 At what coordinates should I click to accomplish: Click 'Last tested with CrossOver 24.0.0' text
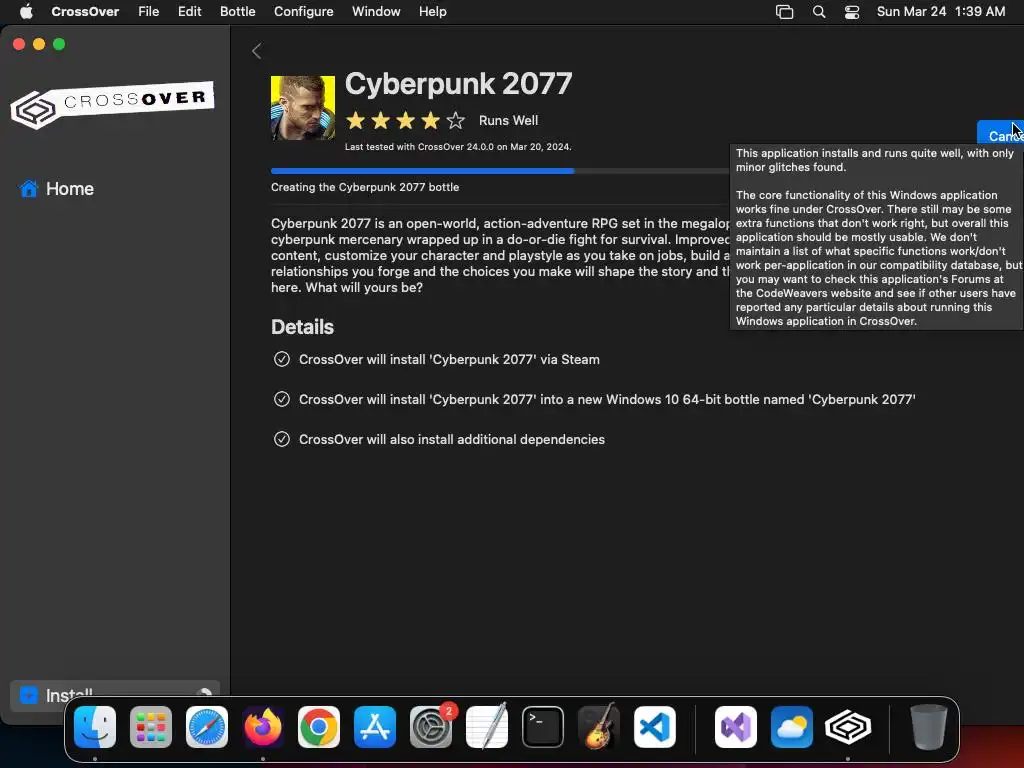point(458,147)
